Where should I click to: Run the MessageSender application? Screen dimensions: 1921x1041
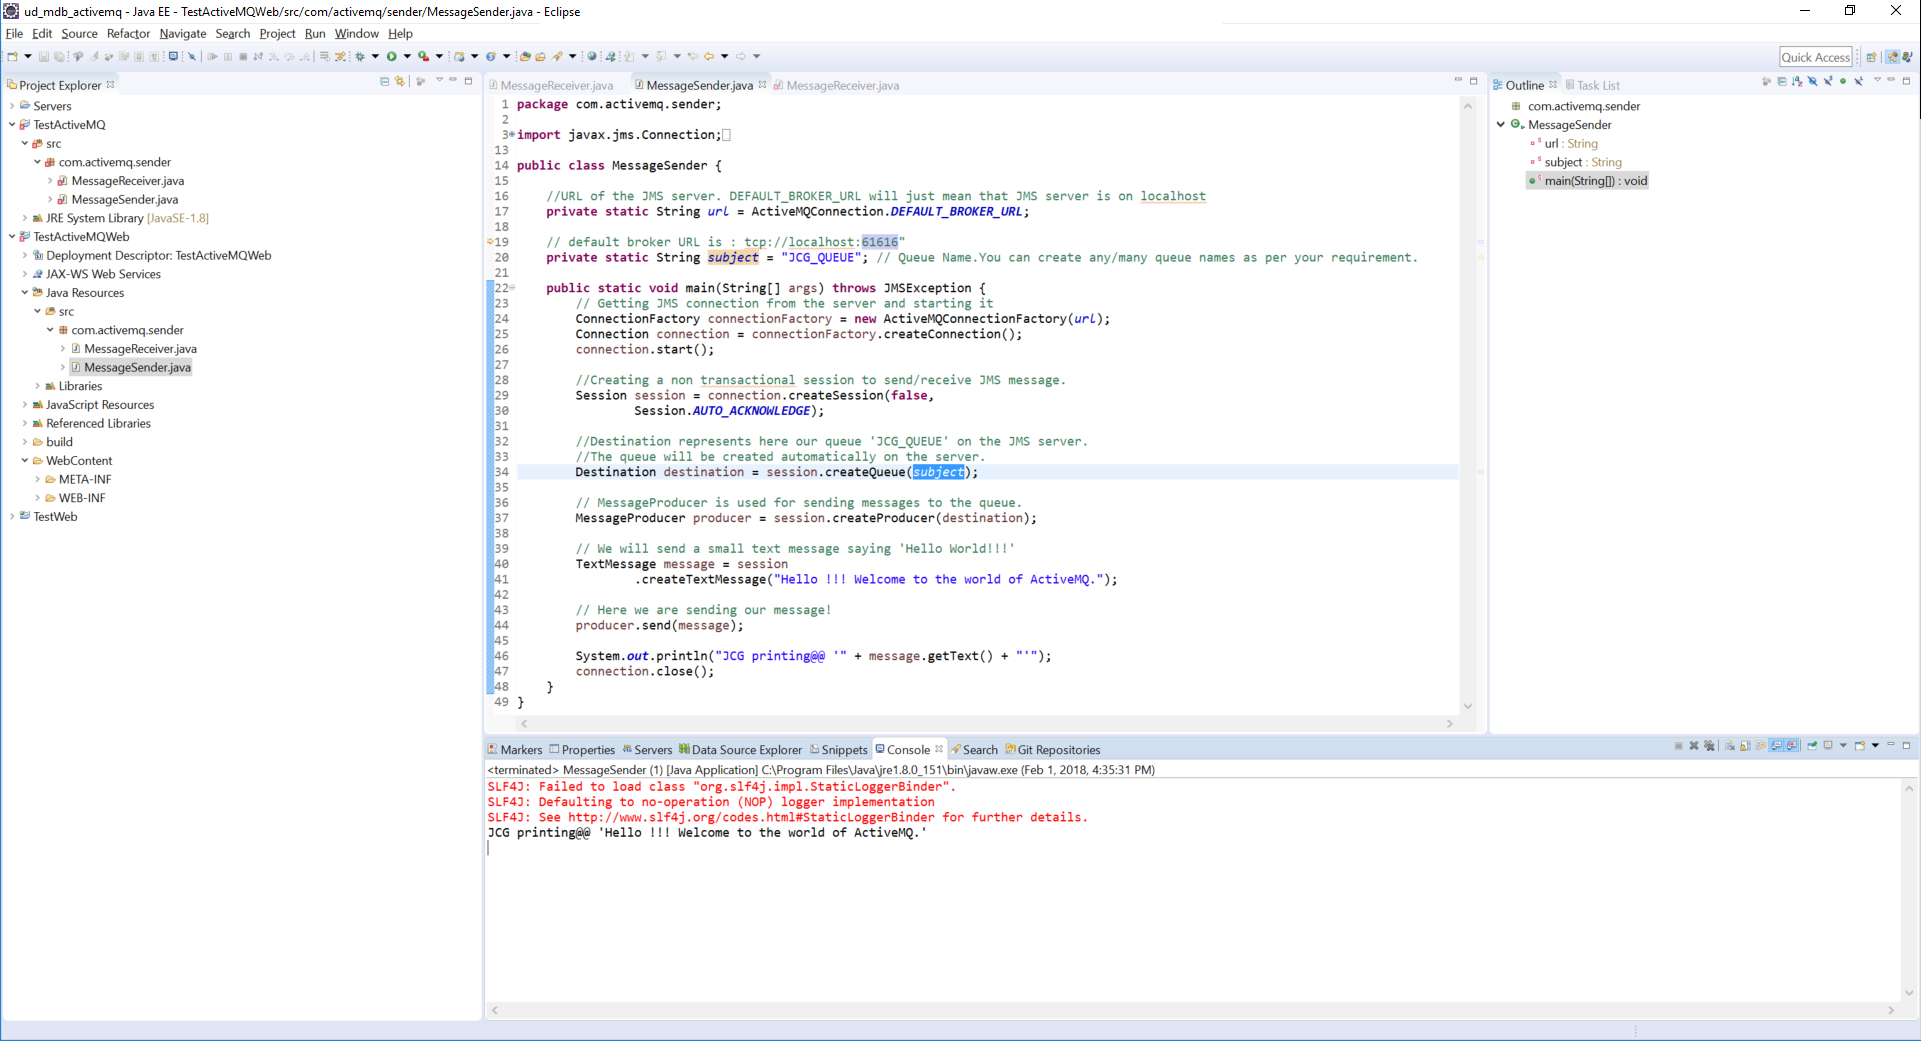(x=392, y=57)
